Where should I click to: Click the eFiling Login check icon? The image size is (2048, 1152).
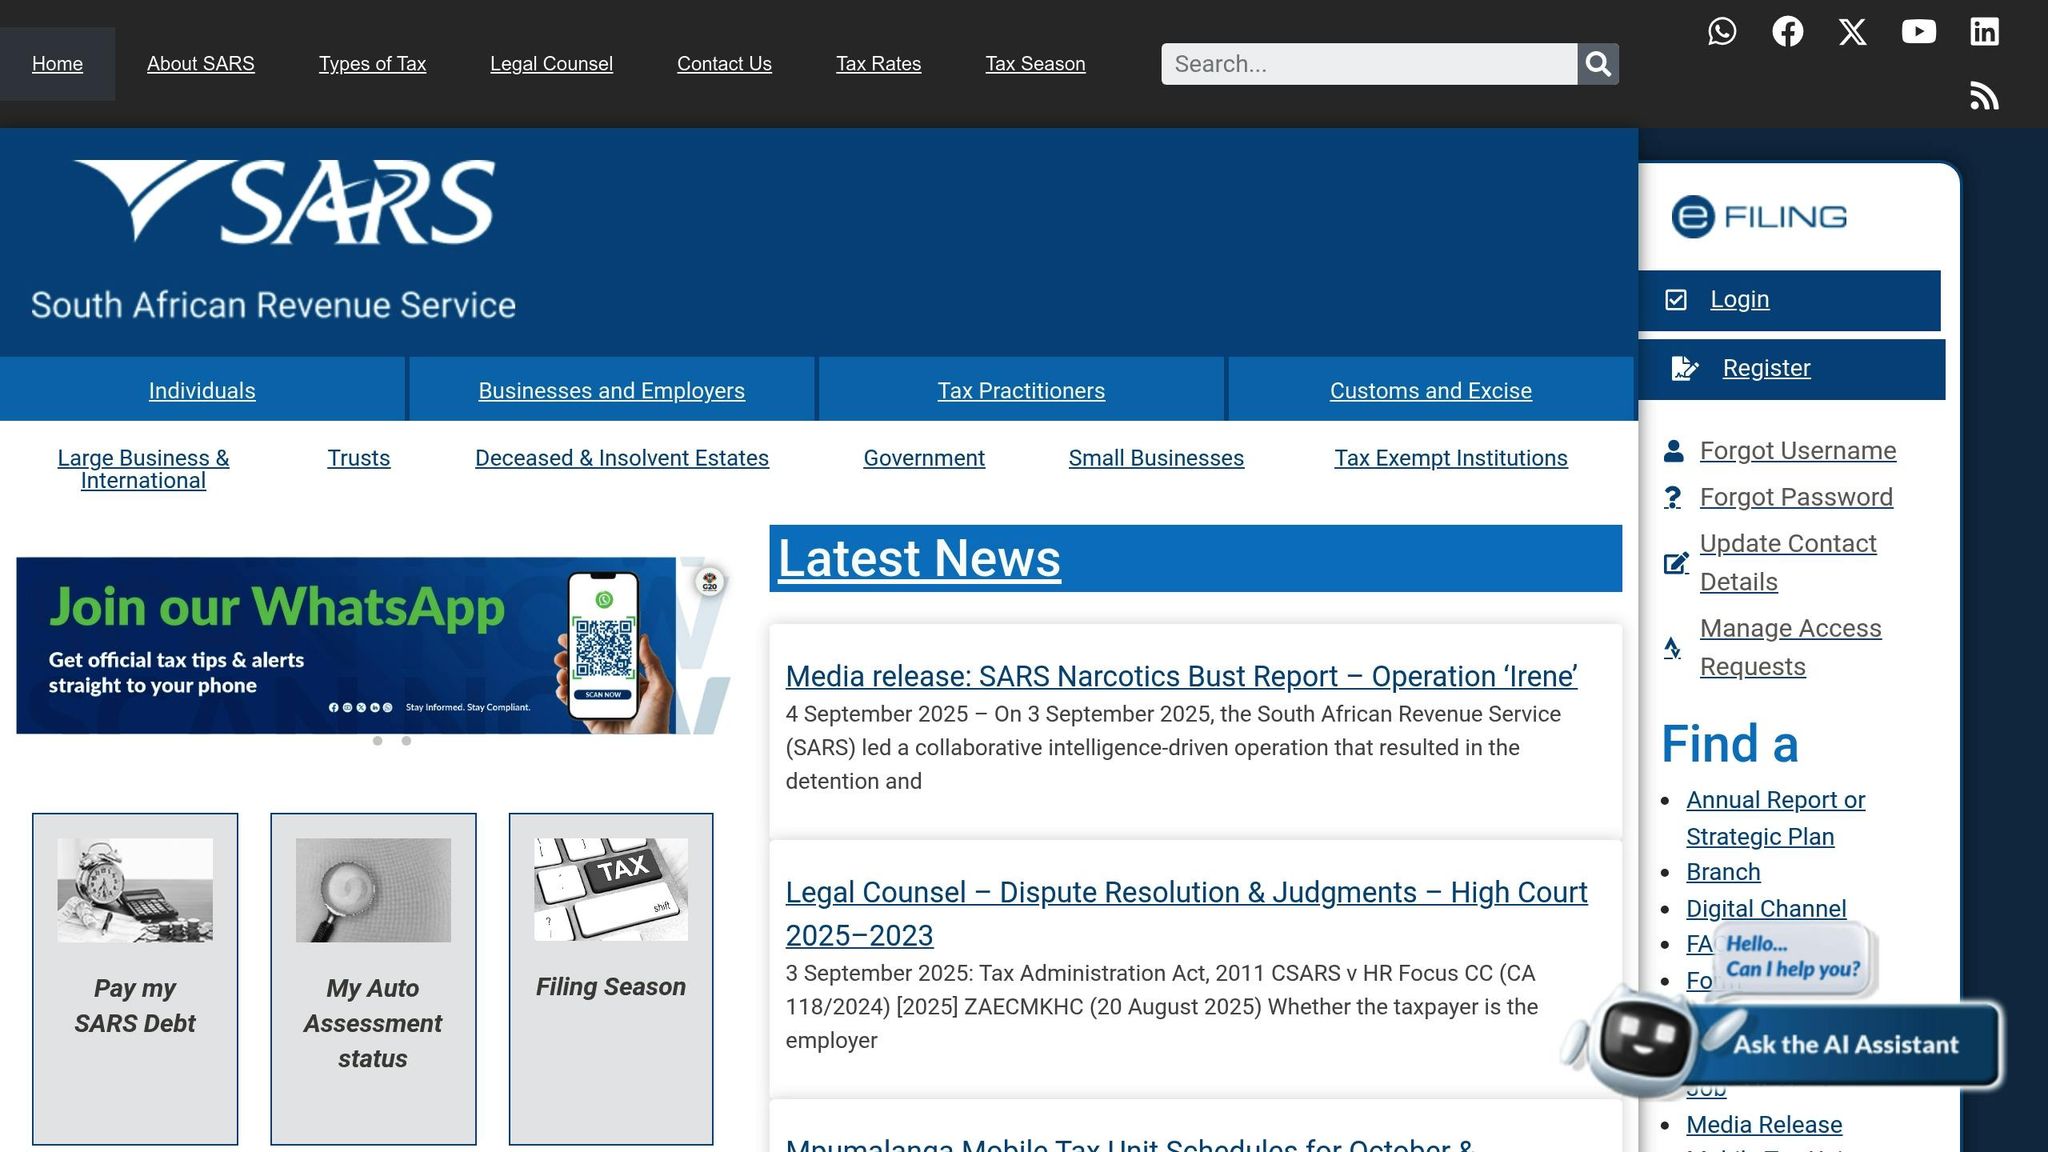point(1676,300)
